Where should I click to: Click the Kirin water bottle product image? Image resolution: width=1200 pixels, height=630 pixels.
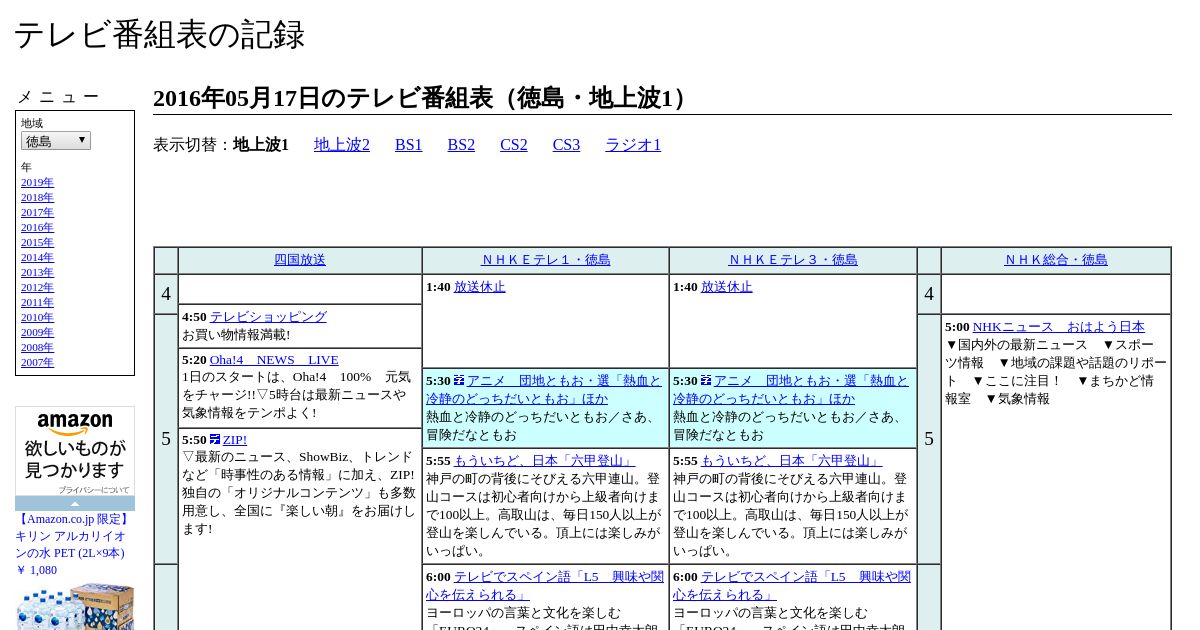pos(75,606)
